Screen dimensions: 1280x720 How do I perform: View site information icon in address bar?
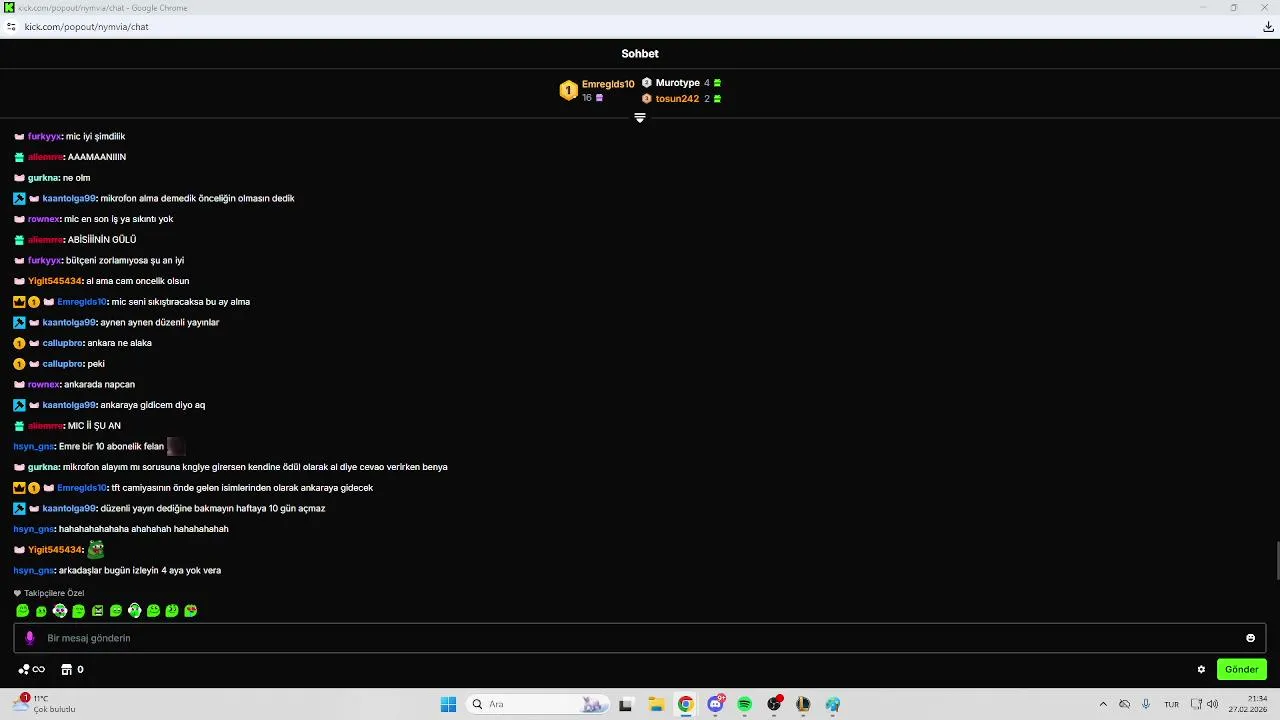(11, 27)
